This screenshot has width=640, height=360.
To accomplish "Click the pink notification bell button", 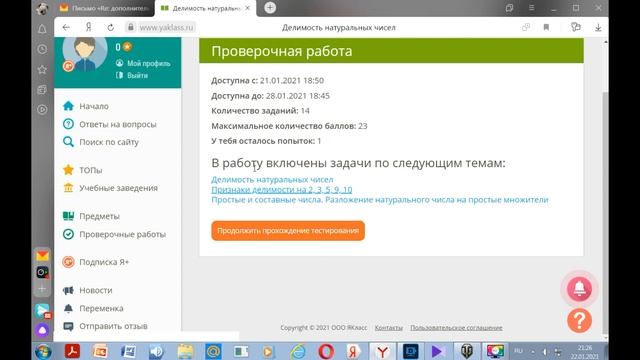I will click(580, 289).
